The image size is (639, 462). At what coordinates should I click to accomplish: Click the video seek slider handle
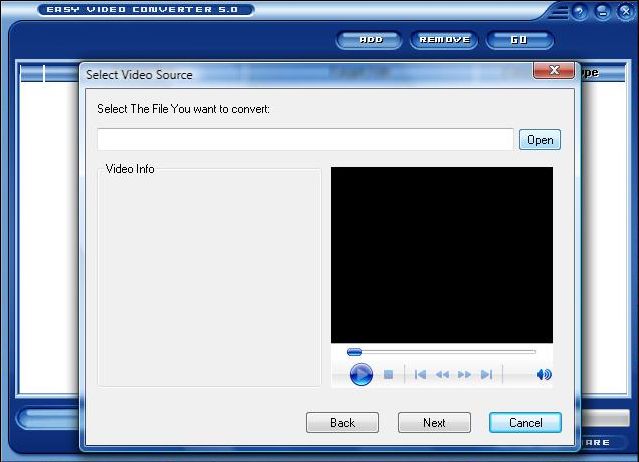coord(354,352)
